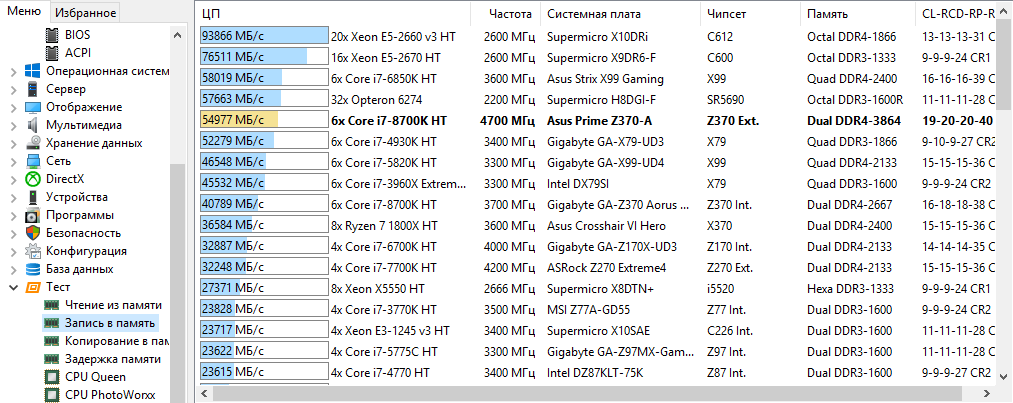Switch to the Избранное tab

click(86, 13)
